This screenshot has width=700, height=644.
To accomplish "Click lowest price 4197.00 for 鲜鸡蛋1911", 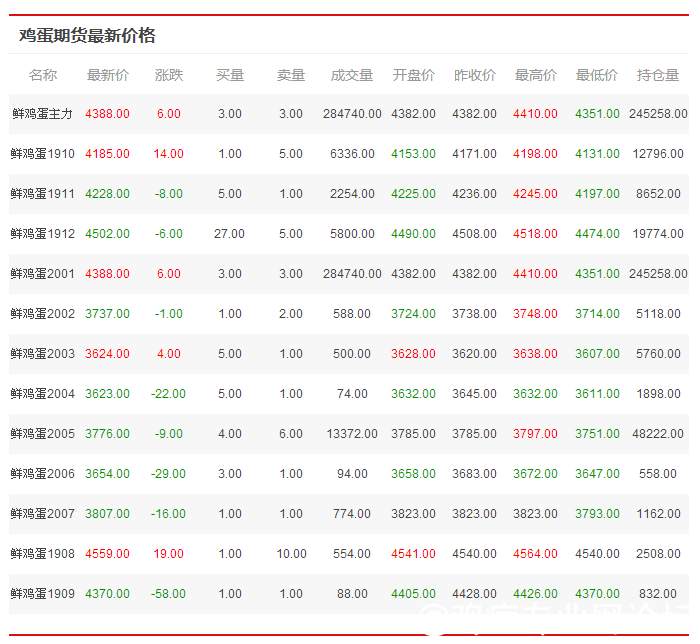I will tap(597, 194).
